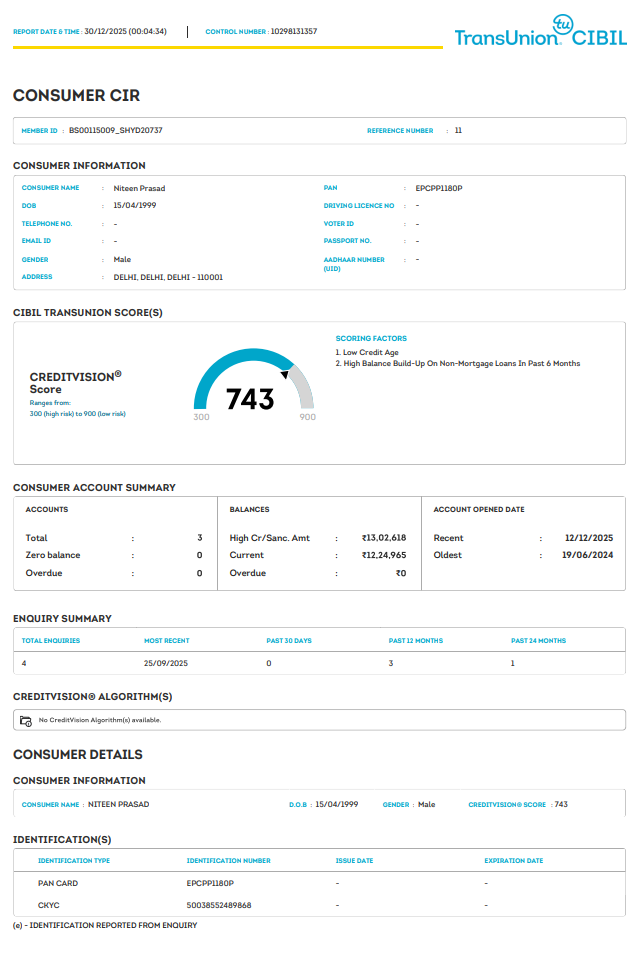635x955 pixels.
Task: Select consumer name Niteen Prasad
Action: (139, 188)
